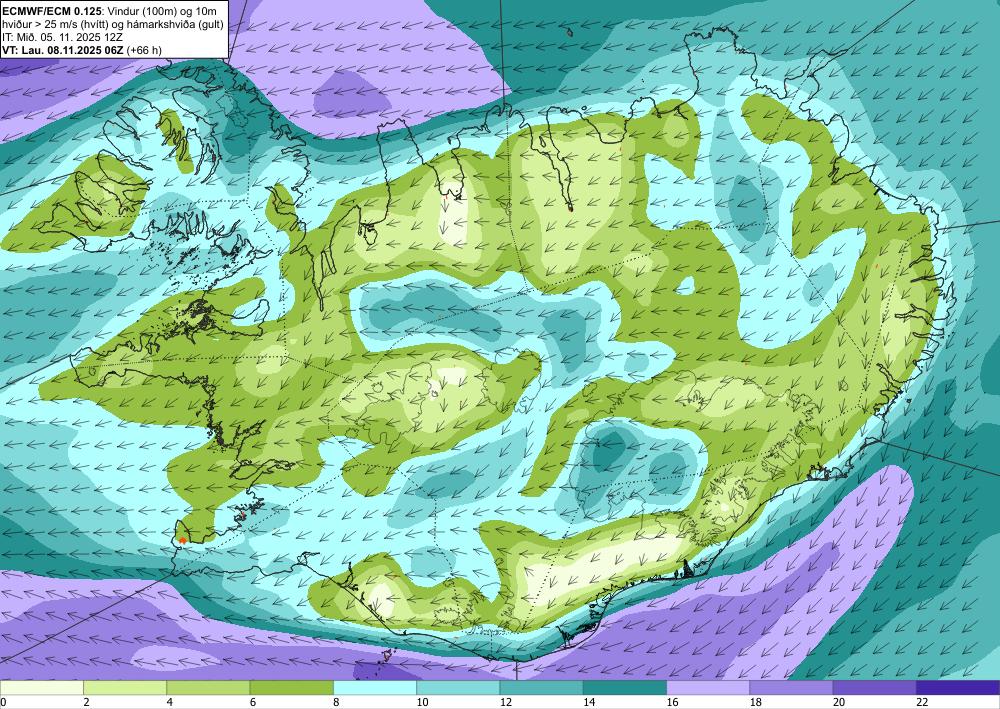The width and height of the screenshot is (1000, 709).
Task: Click the pale cream 0–2 m/s legend swatch
Action: tap(41, 688)
